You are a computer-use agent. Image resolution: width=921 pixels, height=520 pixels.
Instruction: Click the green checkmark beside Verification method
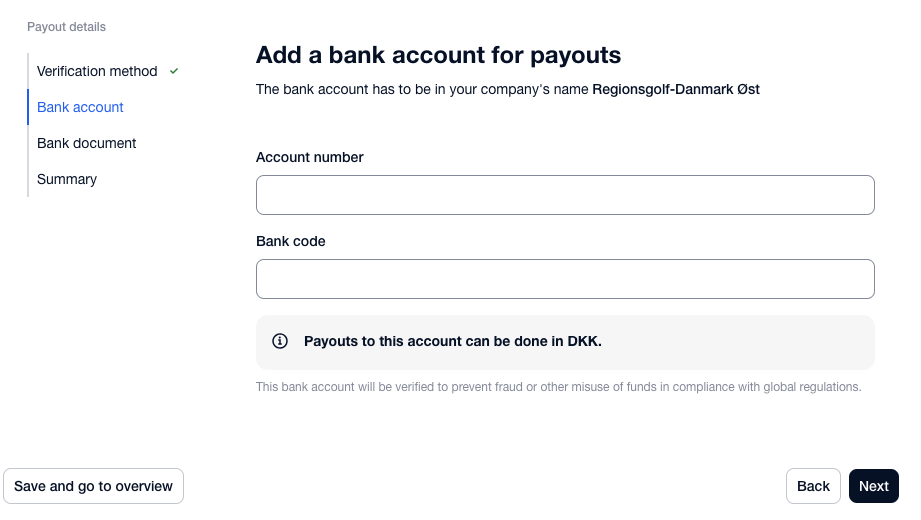tap(174, 71)
